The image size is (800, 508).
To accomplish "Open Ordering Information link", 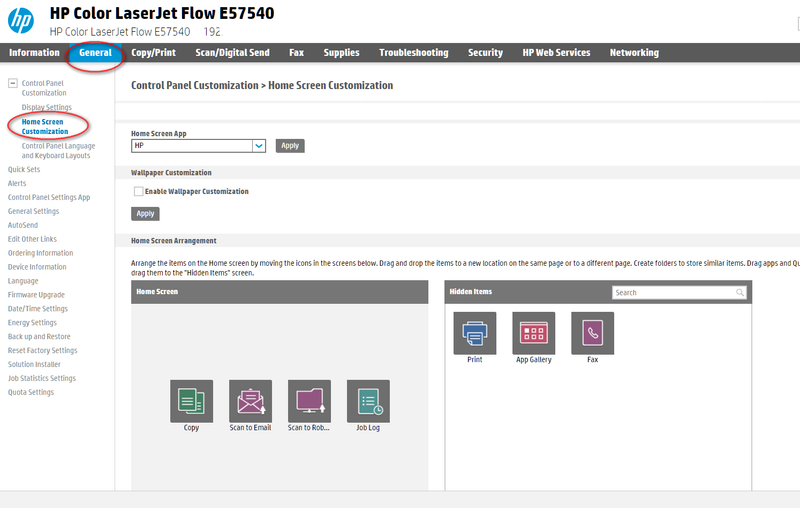I will pos(40,253).
